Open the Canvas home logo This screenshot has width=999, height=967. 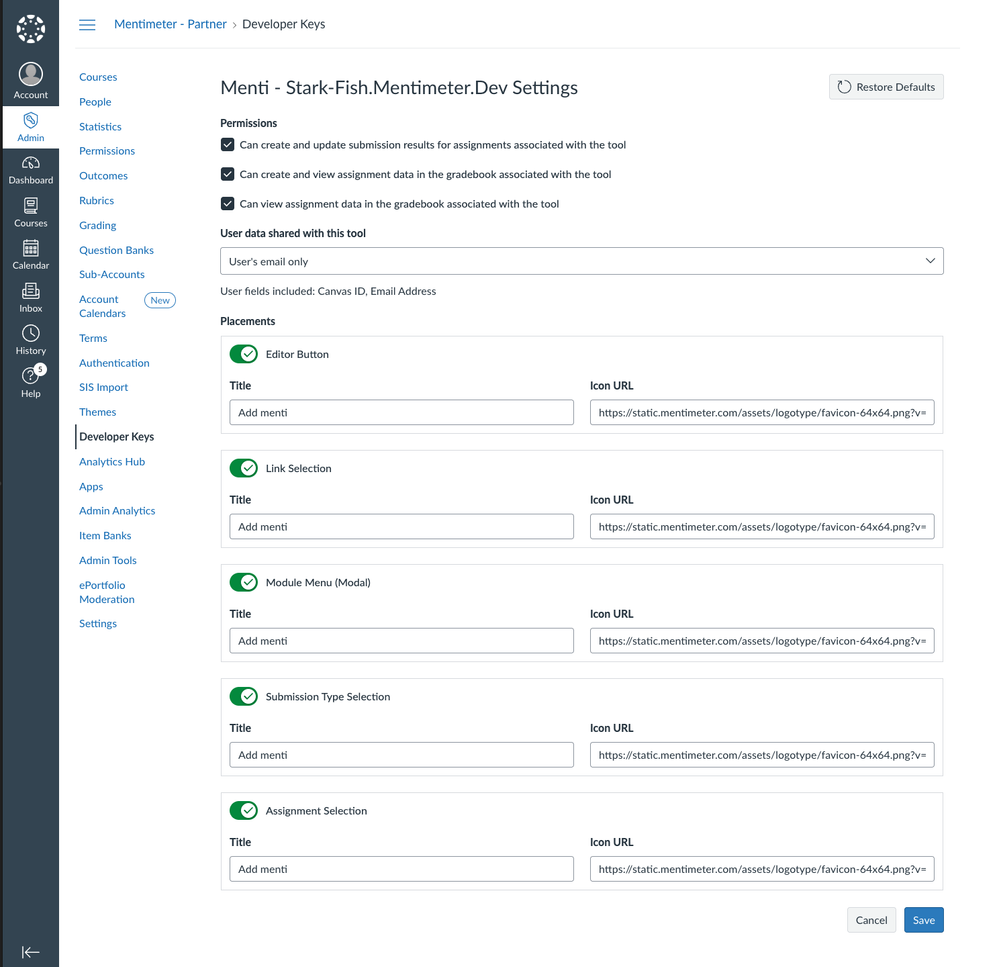point(30,29)
